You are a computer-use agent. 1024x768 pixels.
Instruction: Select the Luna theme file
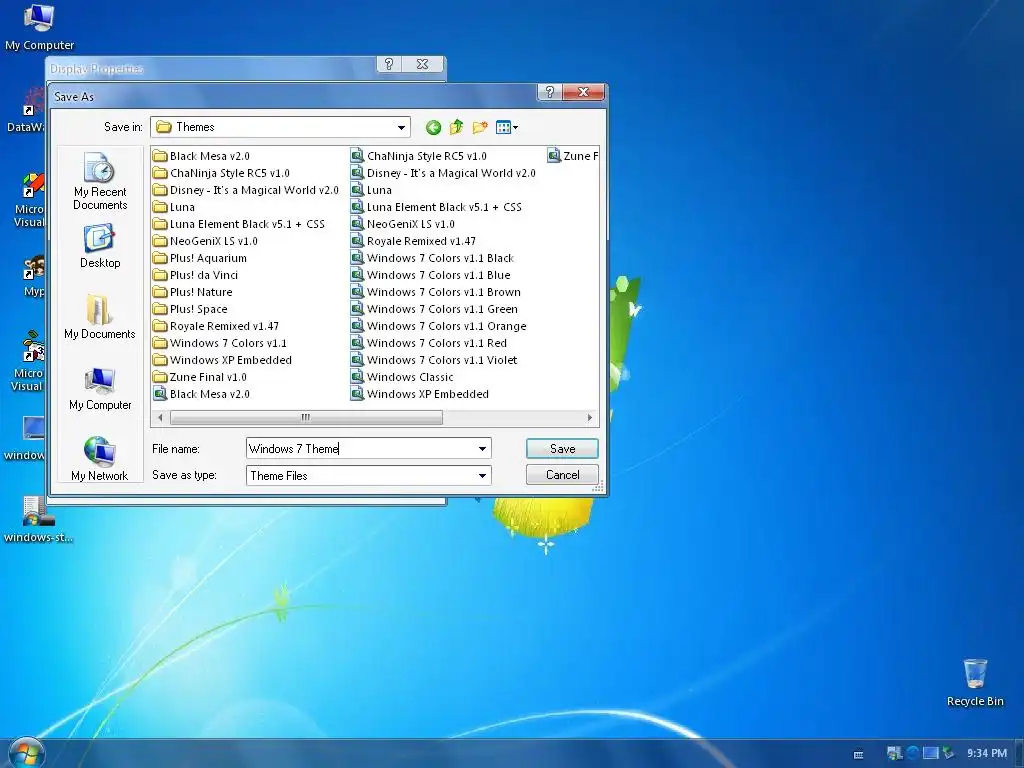371,190
